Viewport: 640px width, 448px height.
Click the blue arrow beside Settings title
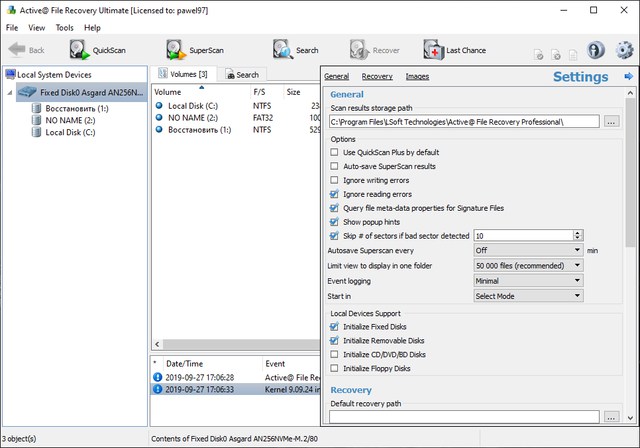point(628,77)
